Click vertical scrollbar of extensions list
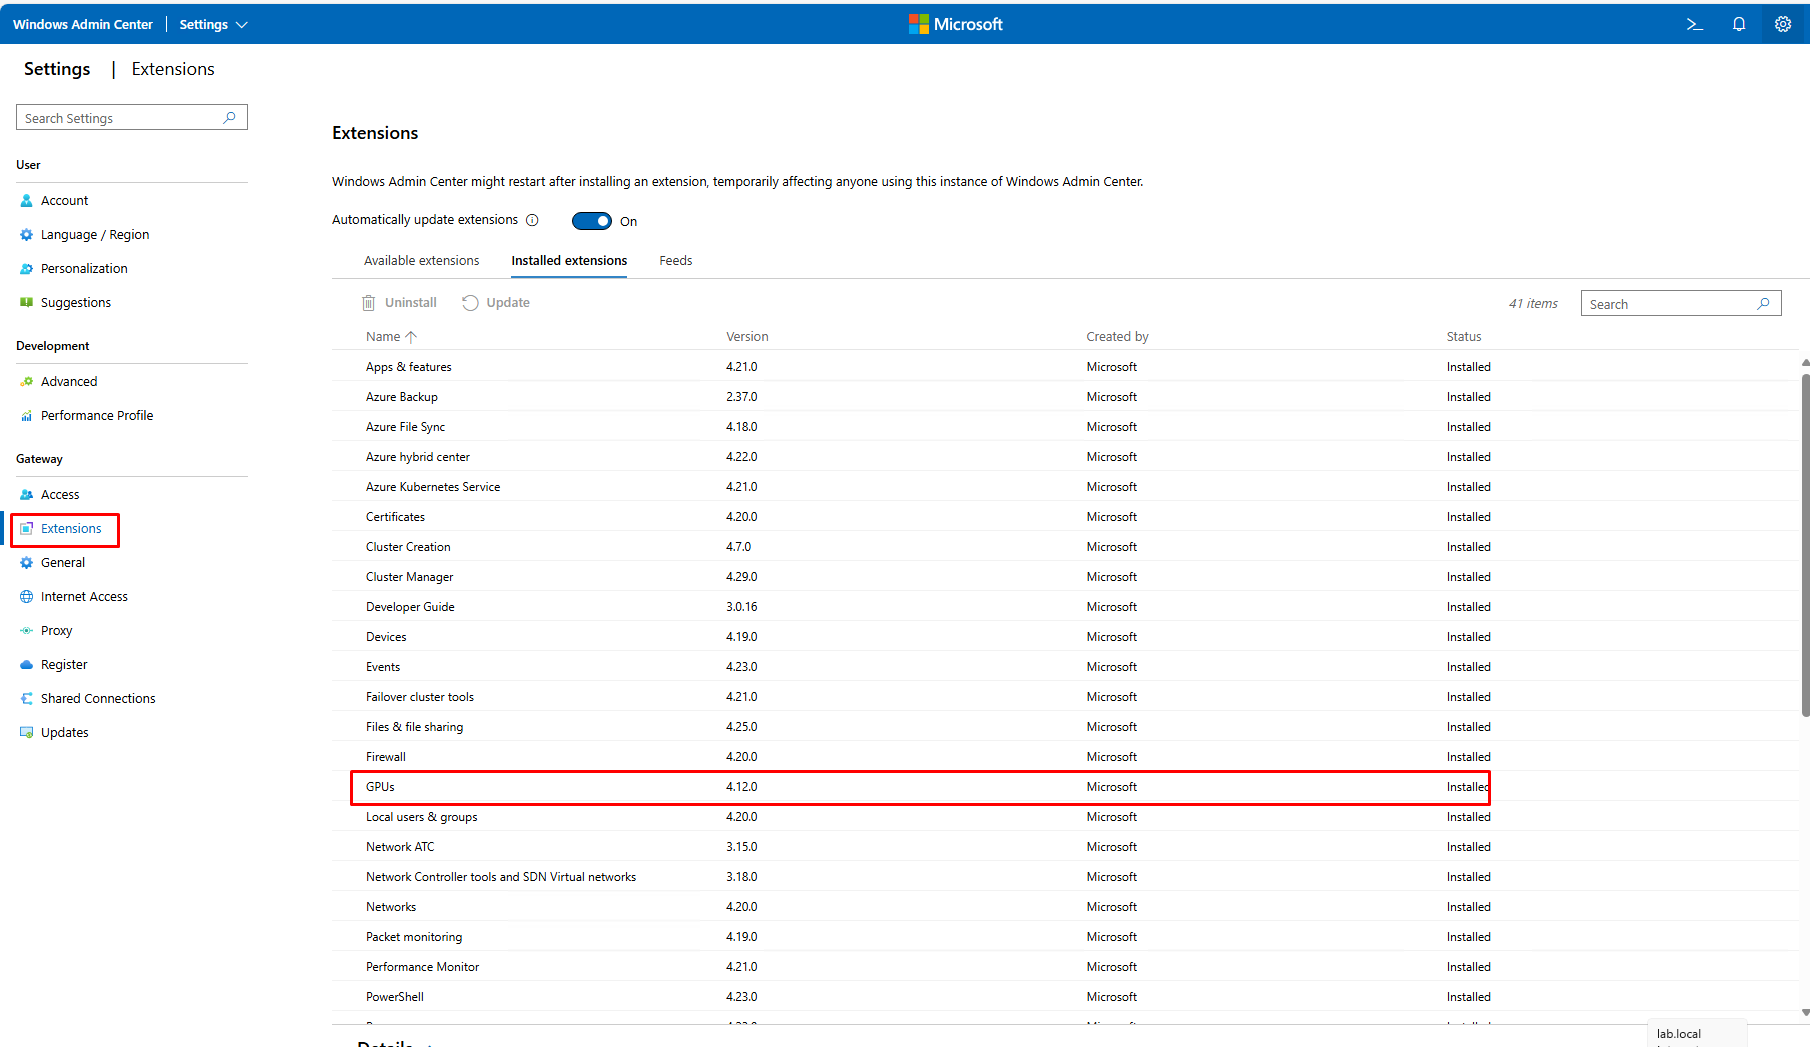Screen dimensions: 1810x1047 pyautogui.click(x=1805, y=545)
